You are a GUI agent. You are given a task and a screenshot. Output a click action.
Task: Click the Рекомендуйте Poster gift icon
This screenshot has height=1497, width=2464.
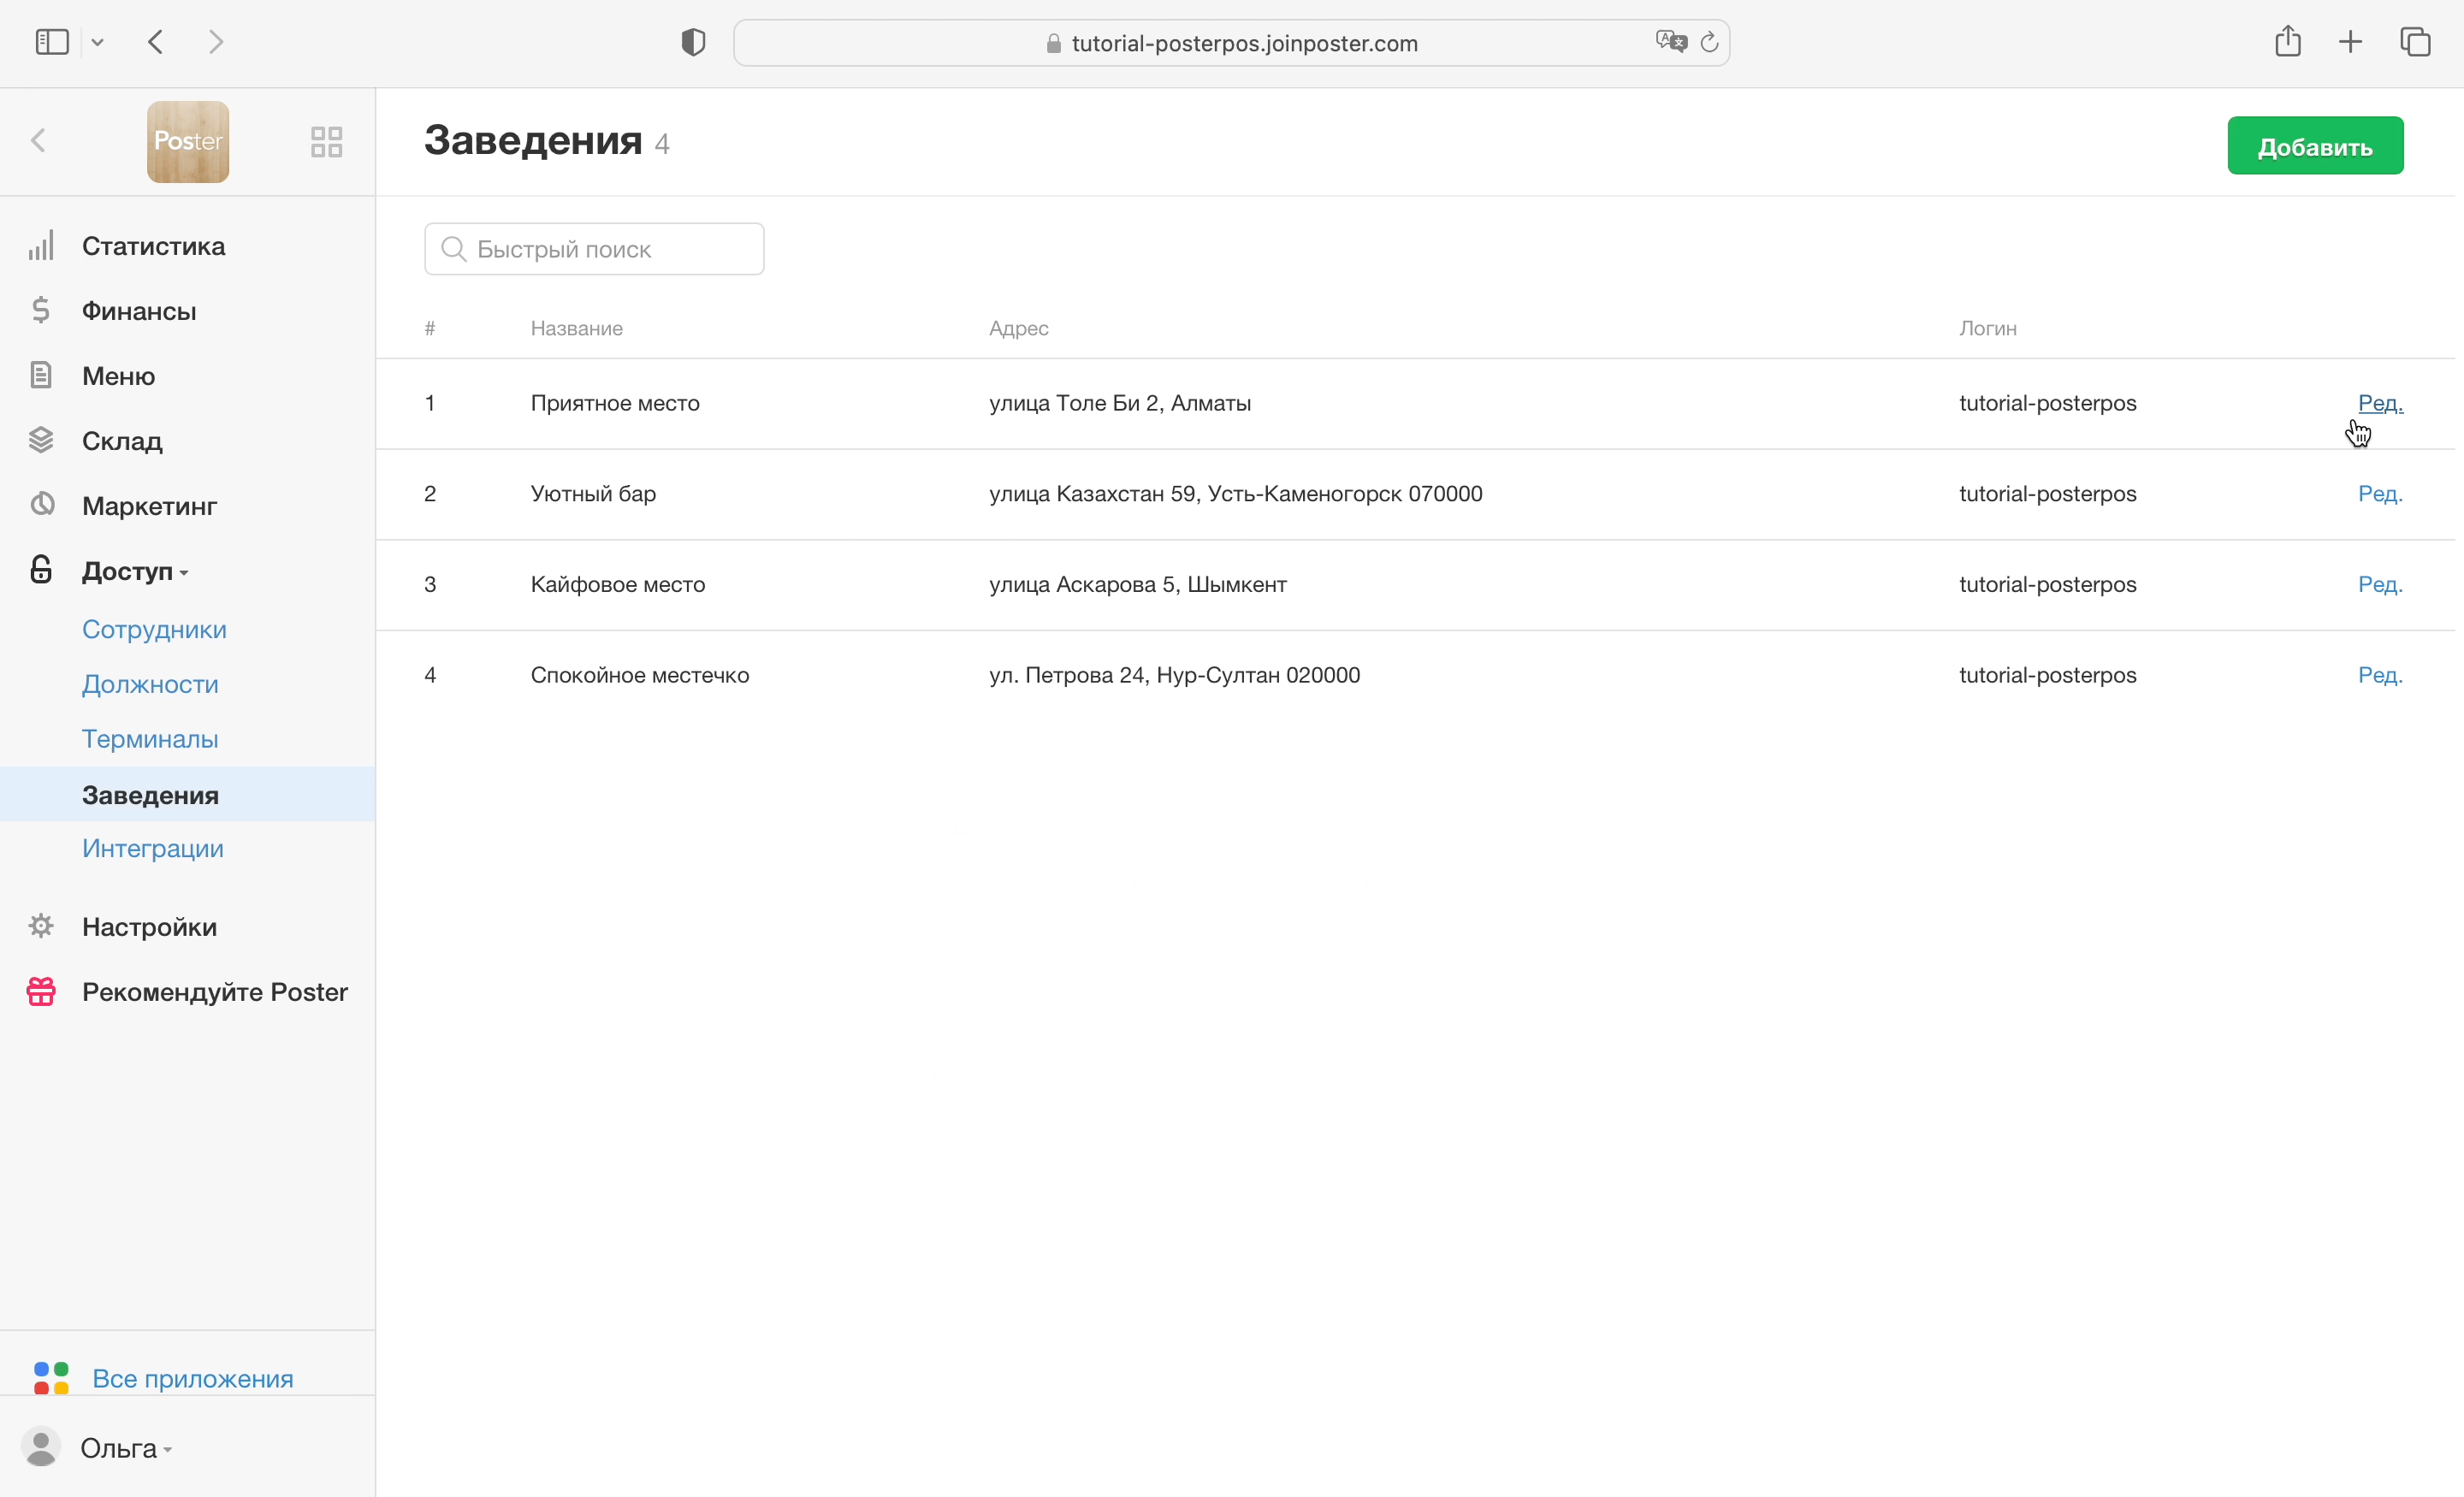tap(41, 991)
